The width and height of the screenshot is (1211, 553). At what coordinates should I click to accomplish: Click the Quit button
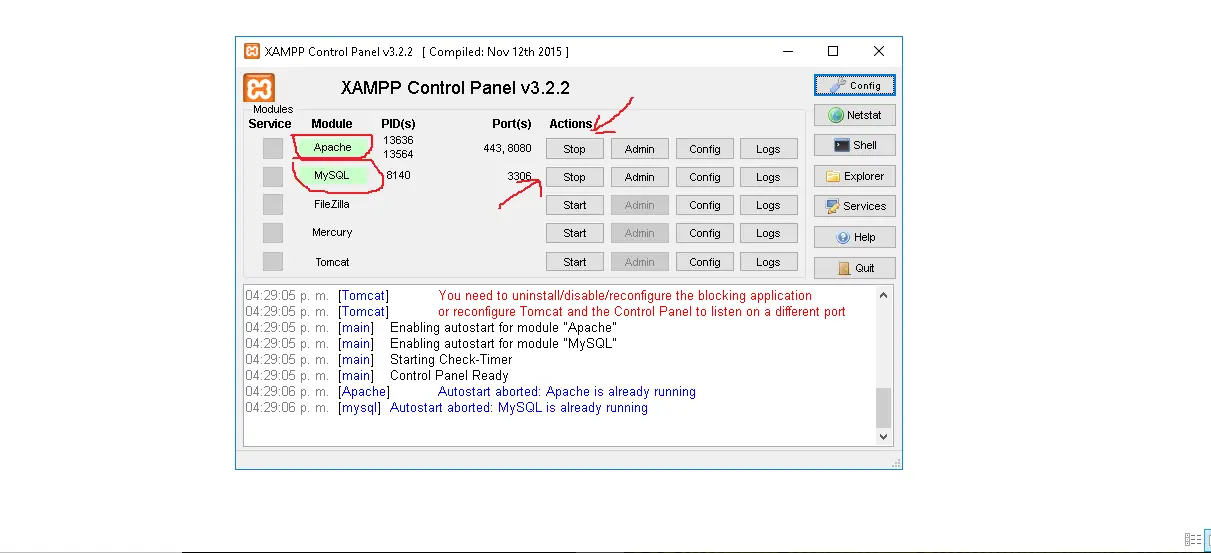[854, 268]
